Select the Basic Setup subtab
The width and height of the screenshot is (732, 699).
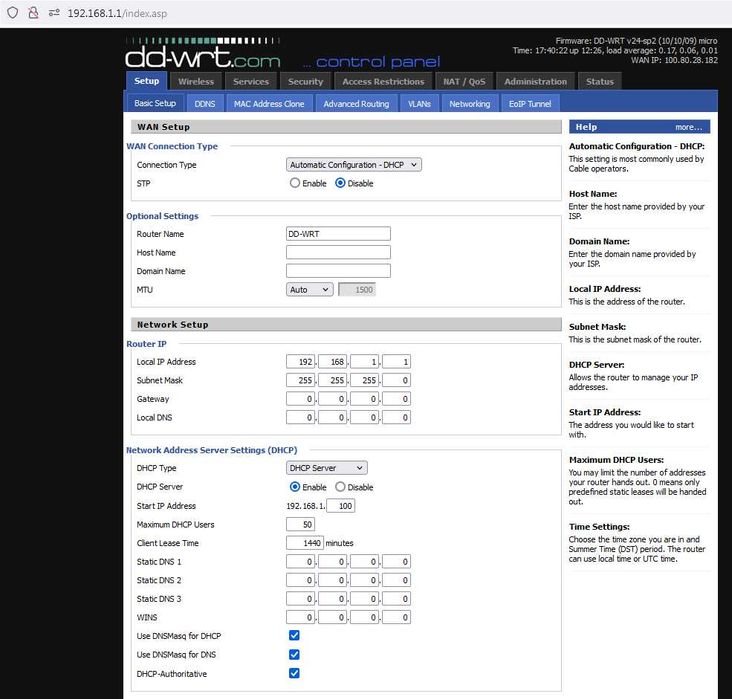click(155, 103)
